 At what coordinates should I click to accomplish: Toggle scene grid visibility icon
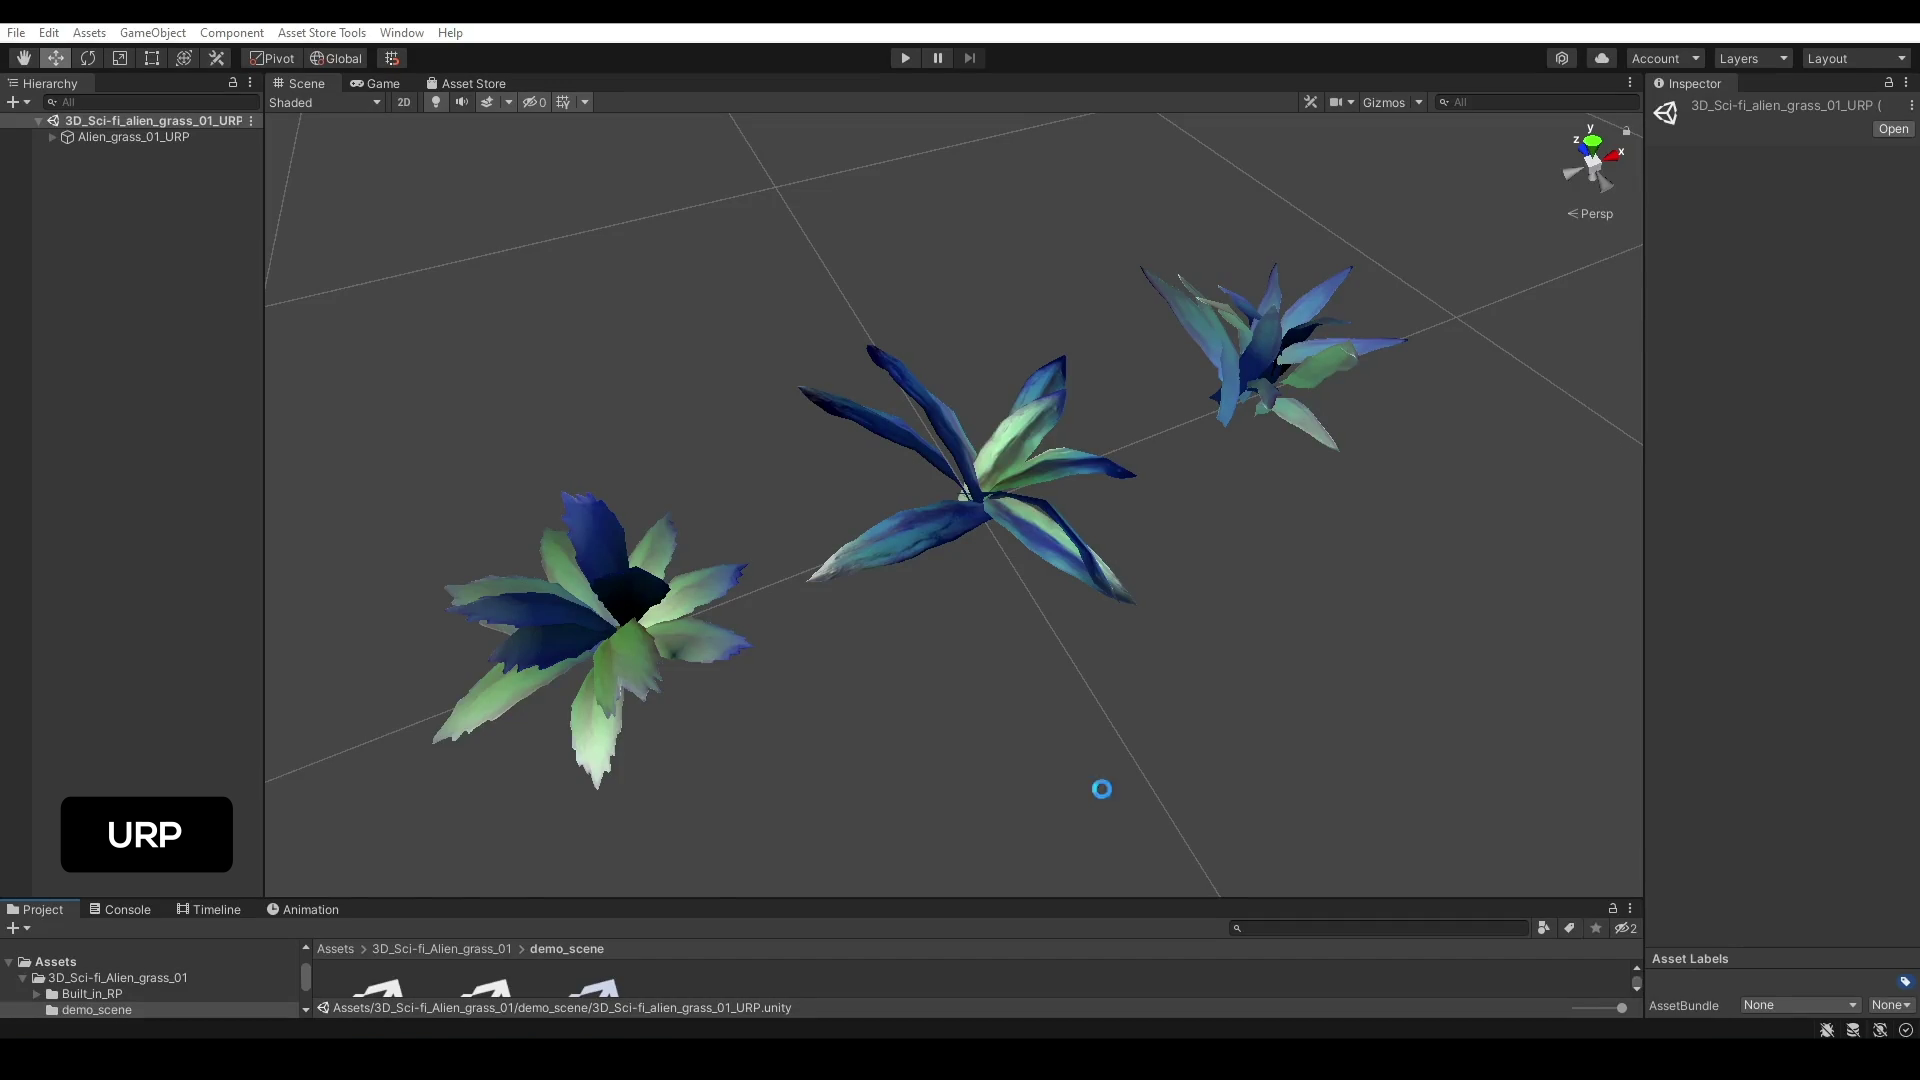(563, 102)
